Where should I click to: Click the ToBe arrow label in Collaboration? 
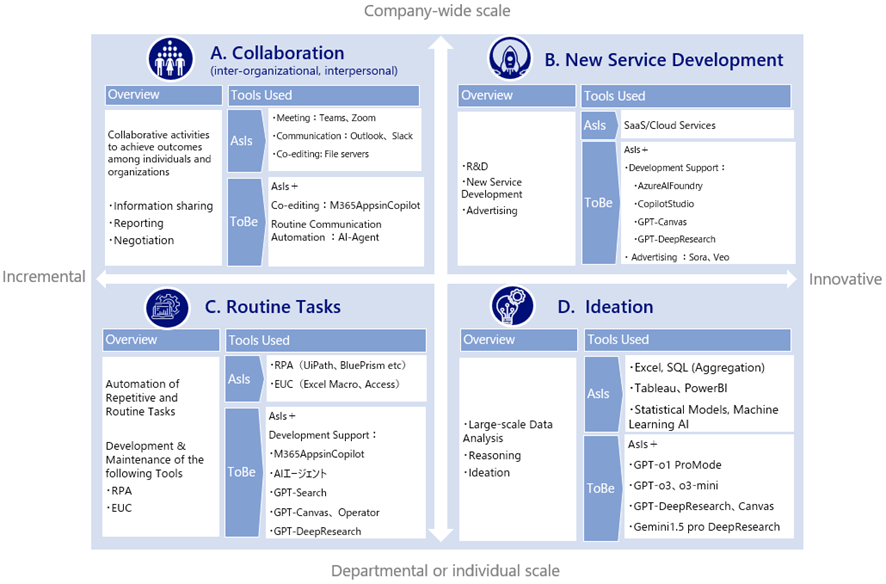(x=245, y=222)
